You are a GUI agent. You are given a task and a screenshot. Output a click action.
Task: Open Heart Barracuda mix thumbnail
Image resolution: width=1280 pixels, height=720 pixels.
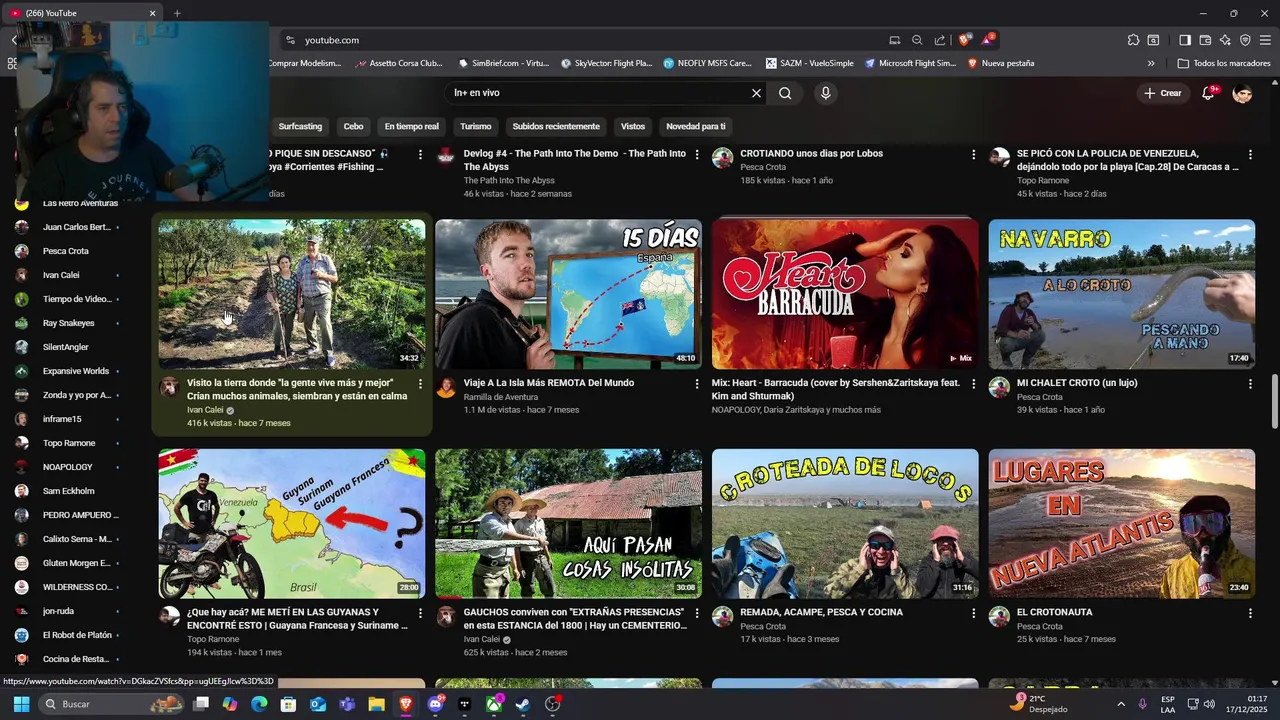click(x=845, y=294)
